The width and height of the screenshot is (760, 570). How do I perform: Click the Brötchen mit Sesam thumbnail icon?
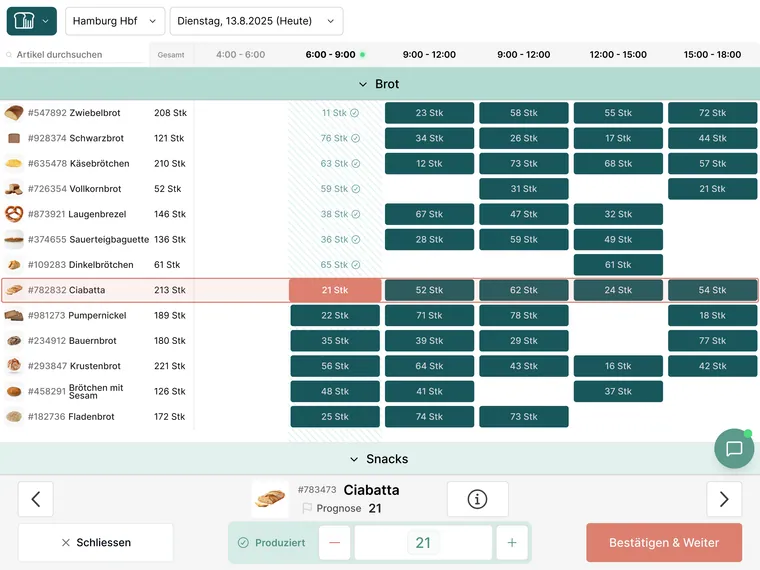tap(14, 391)
